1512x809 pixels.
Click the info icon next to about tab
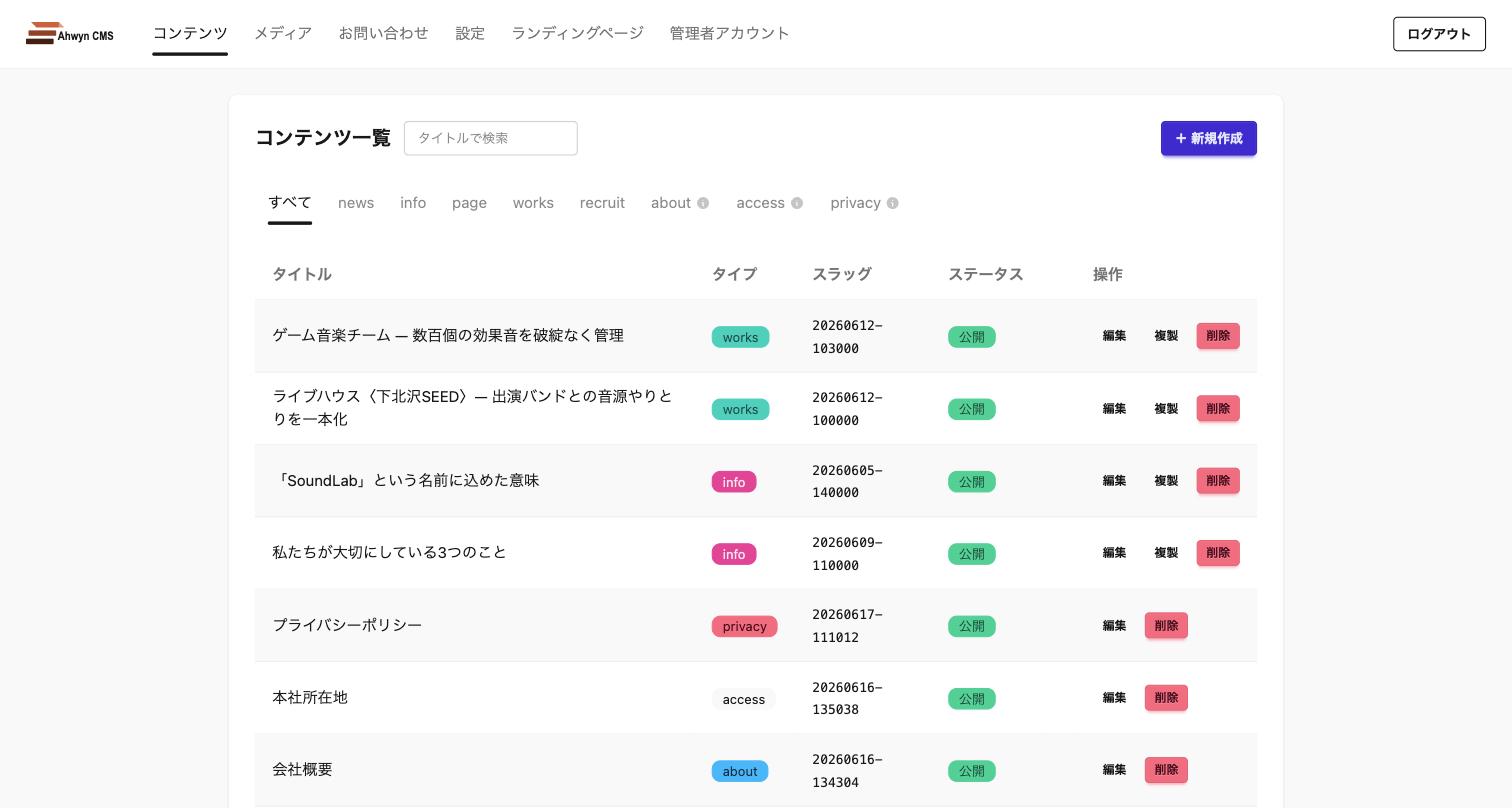(x=703, y=203)
